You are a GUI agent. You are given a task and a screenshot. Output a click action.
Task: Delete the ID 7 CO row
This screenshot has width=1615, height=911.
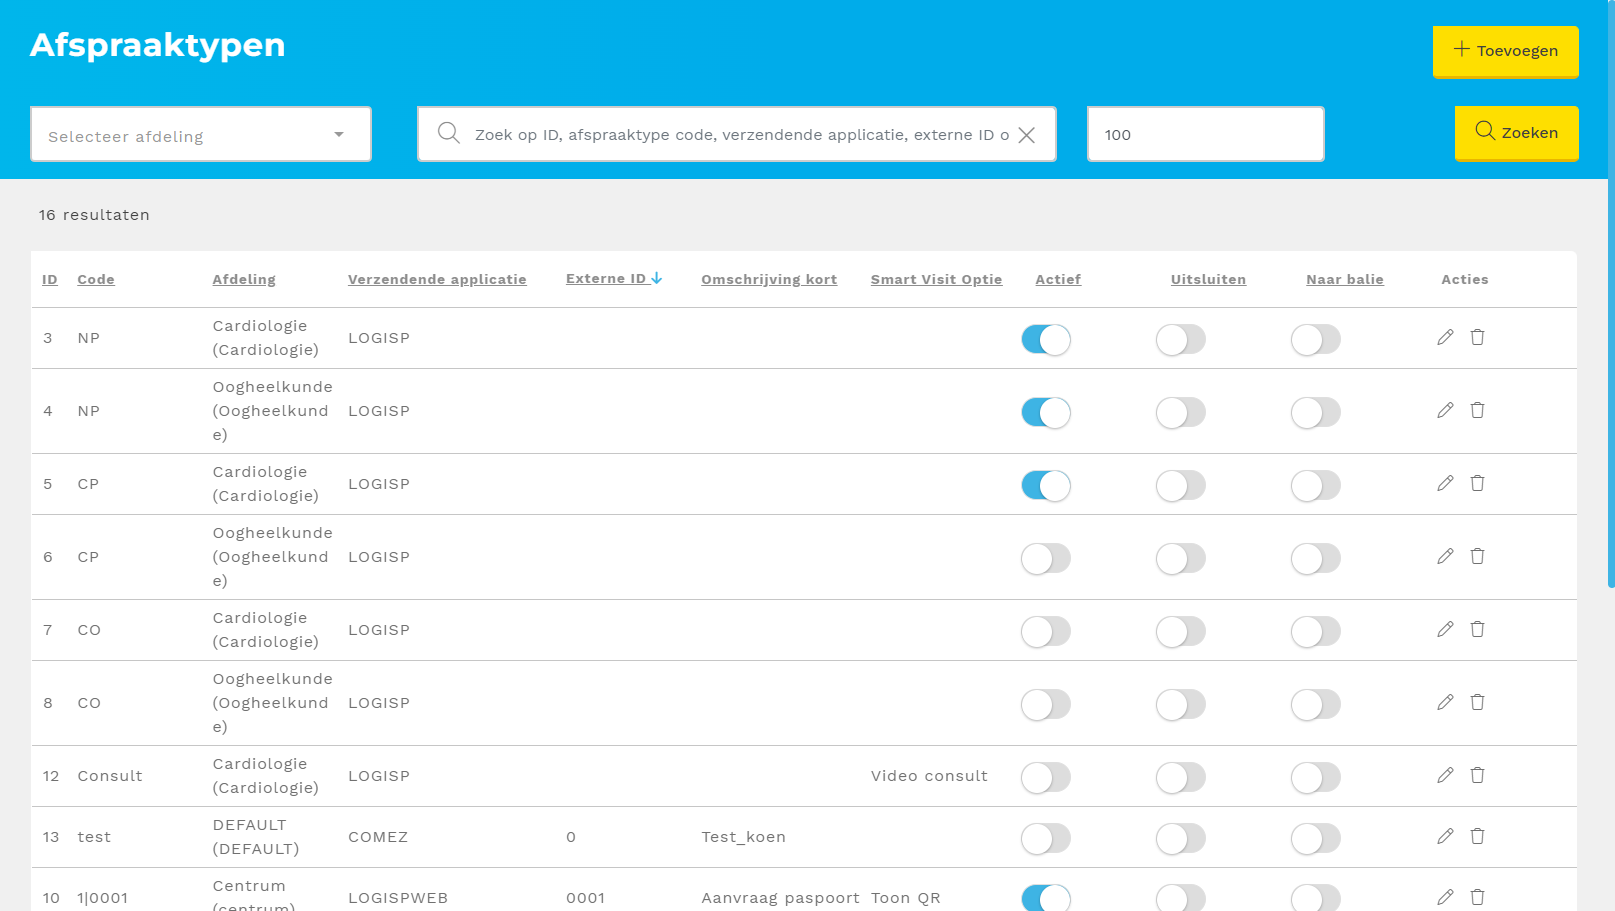pyautogui.click(x=1477, y=630)
